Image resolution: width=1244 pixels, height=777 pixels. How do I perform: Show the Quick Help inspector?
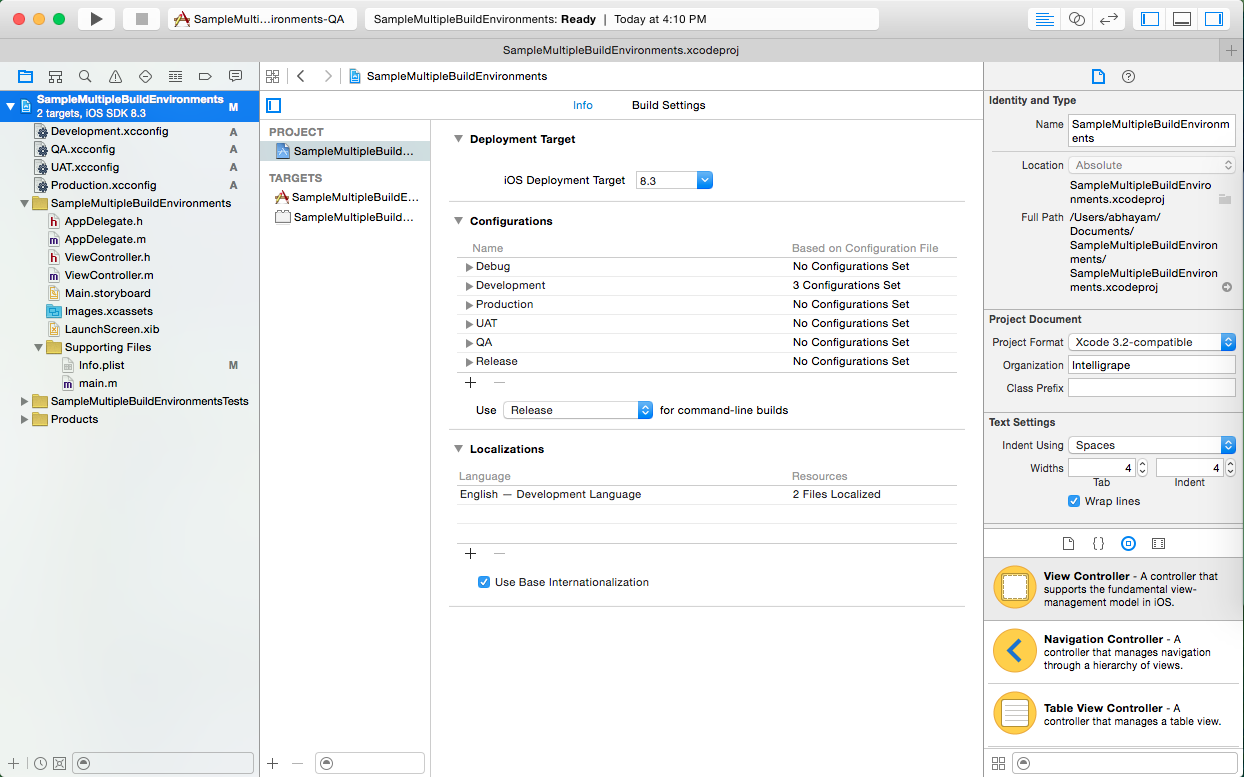pyautogui.click(x=1128, y=77)
